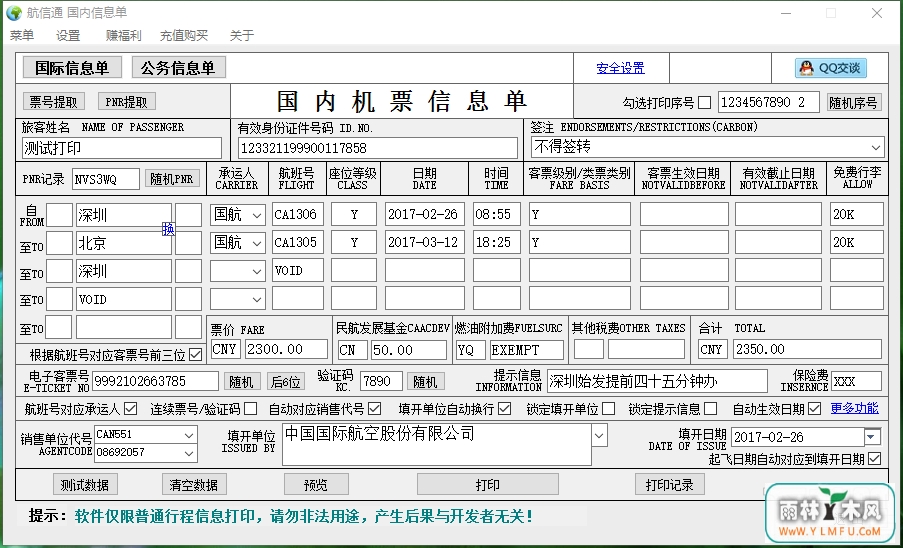This screenshot has height=548, width=903.
Task: Click the 预览 preview button
Action: coord(316,485)
